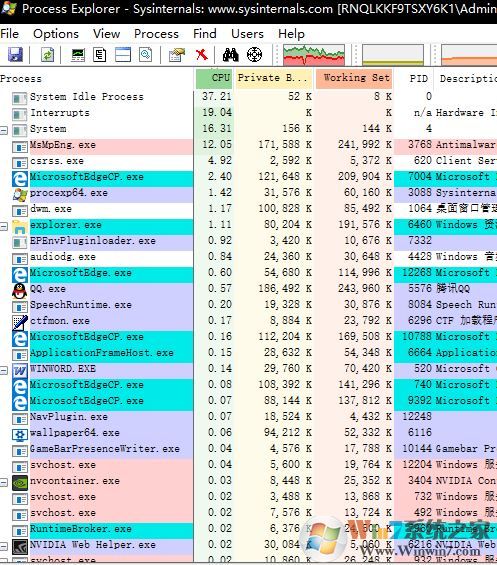Click the crosshair Find Window's Process icon
The height and width of the screenshot is (565, 497).
click(254, 55)
